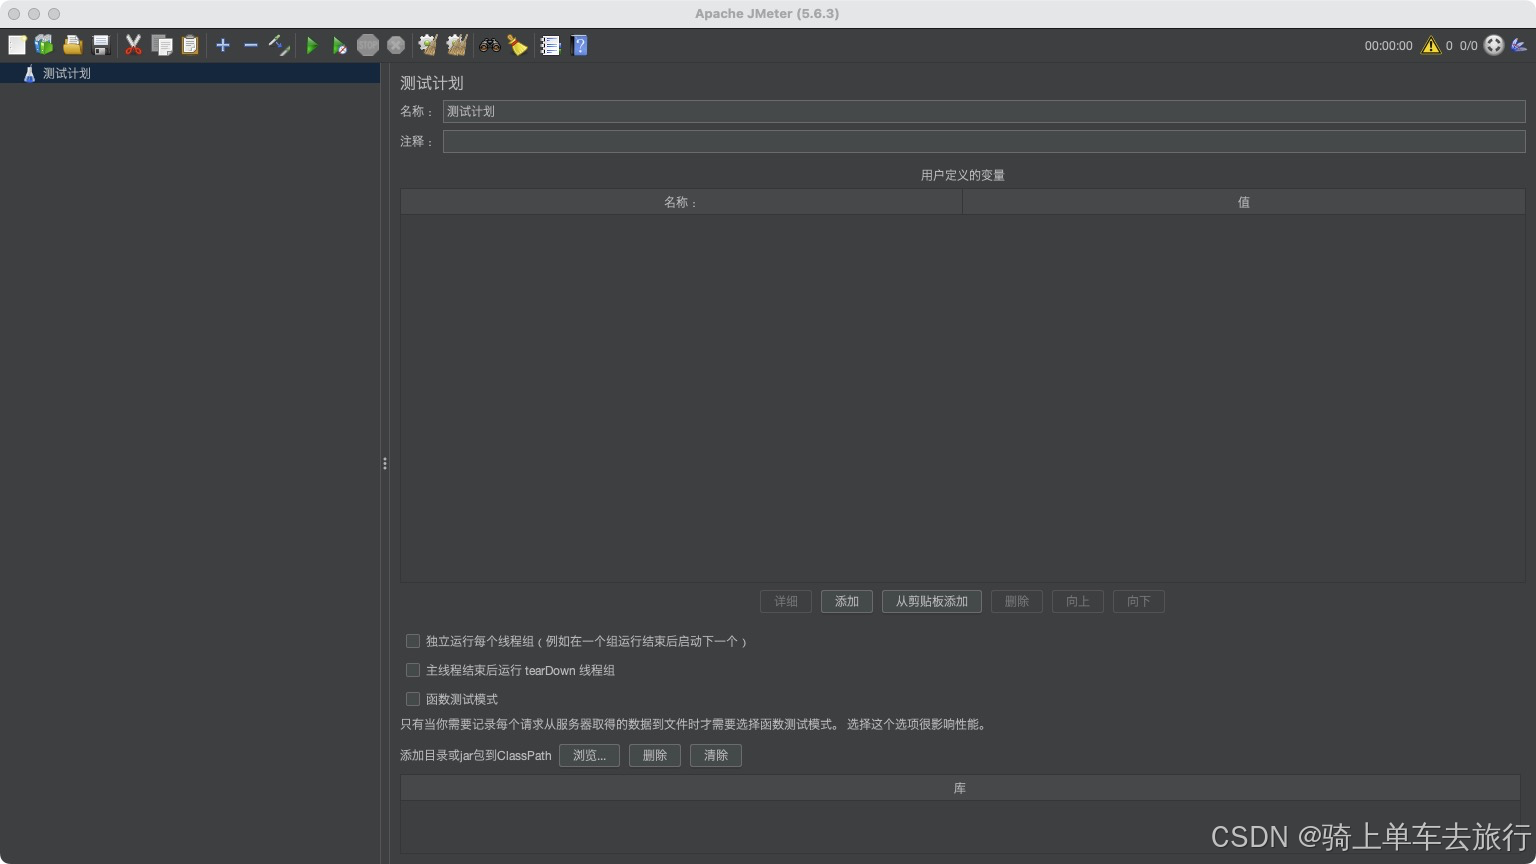Click the Reset search icon
Image resolution: width=1536 pixels, height=864 pixels.
tap(518, 45)
